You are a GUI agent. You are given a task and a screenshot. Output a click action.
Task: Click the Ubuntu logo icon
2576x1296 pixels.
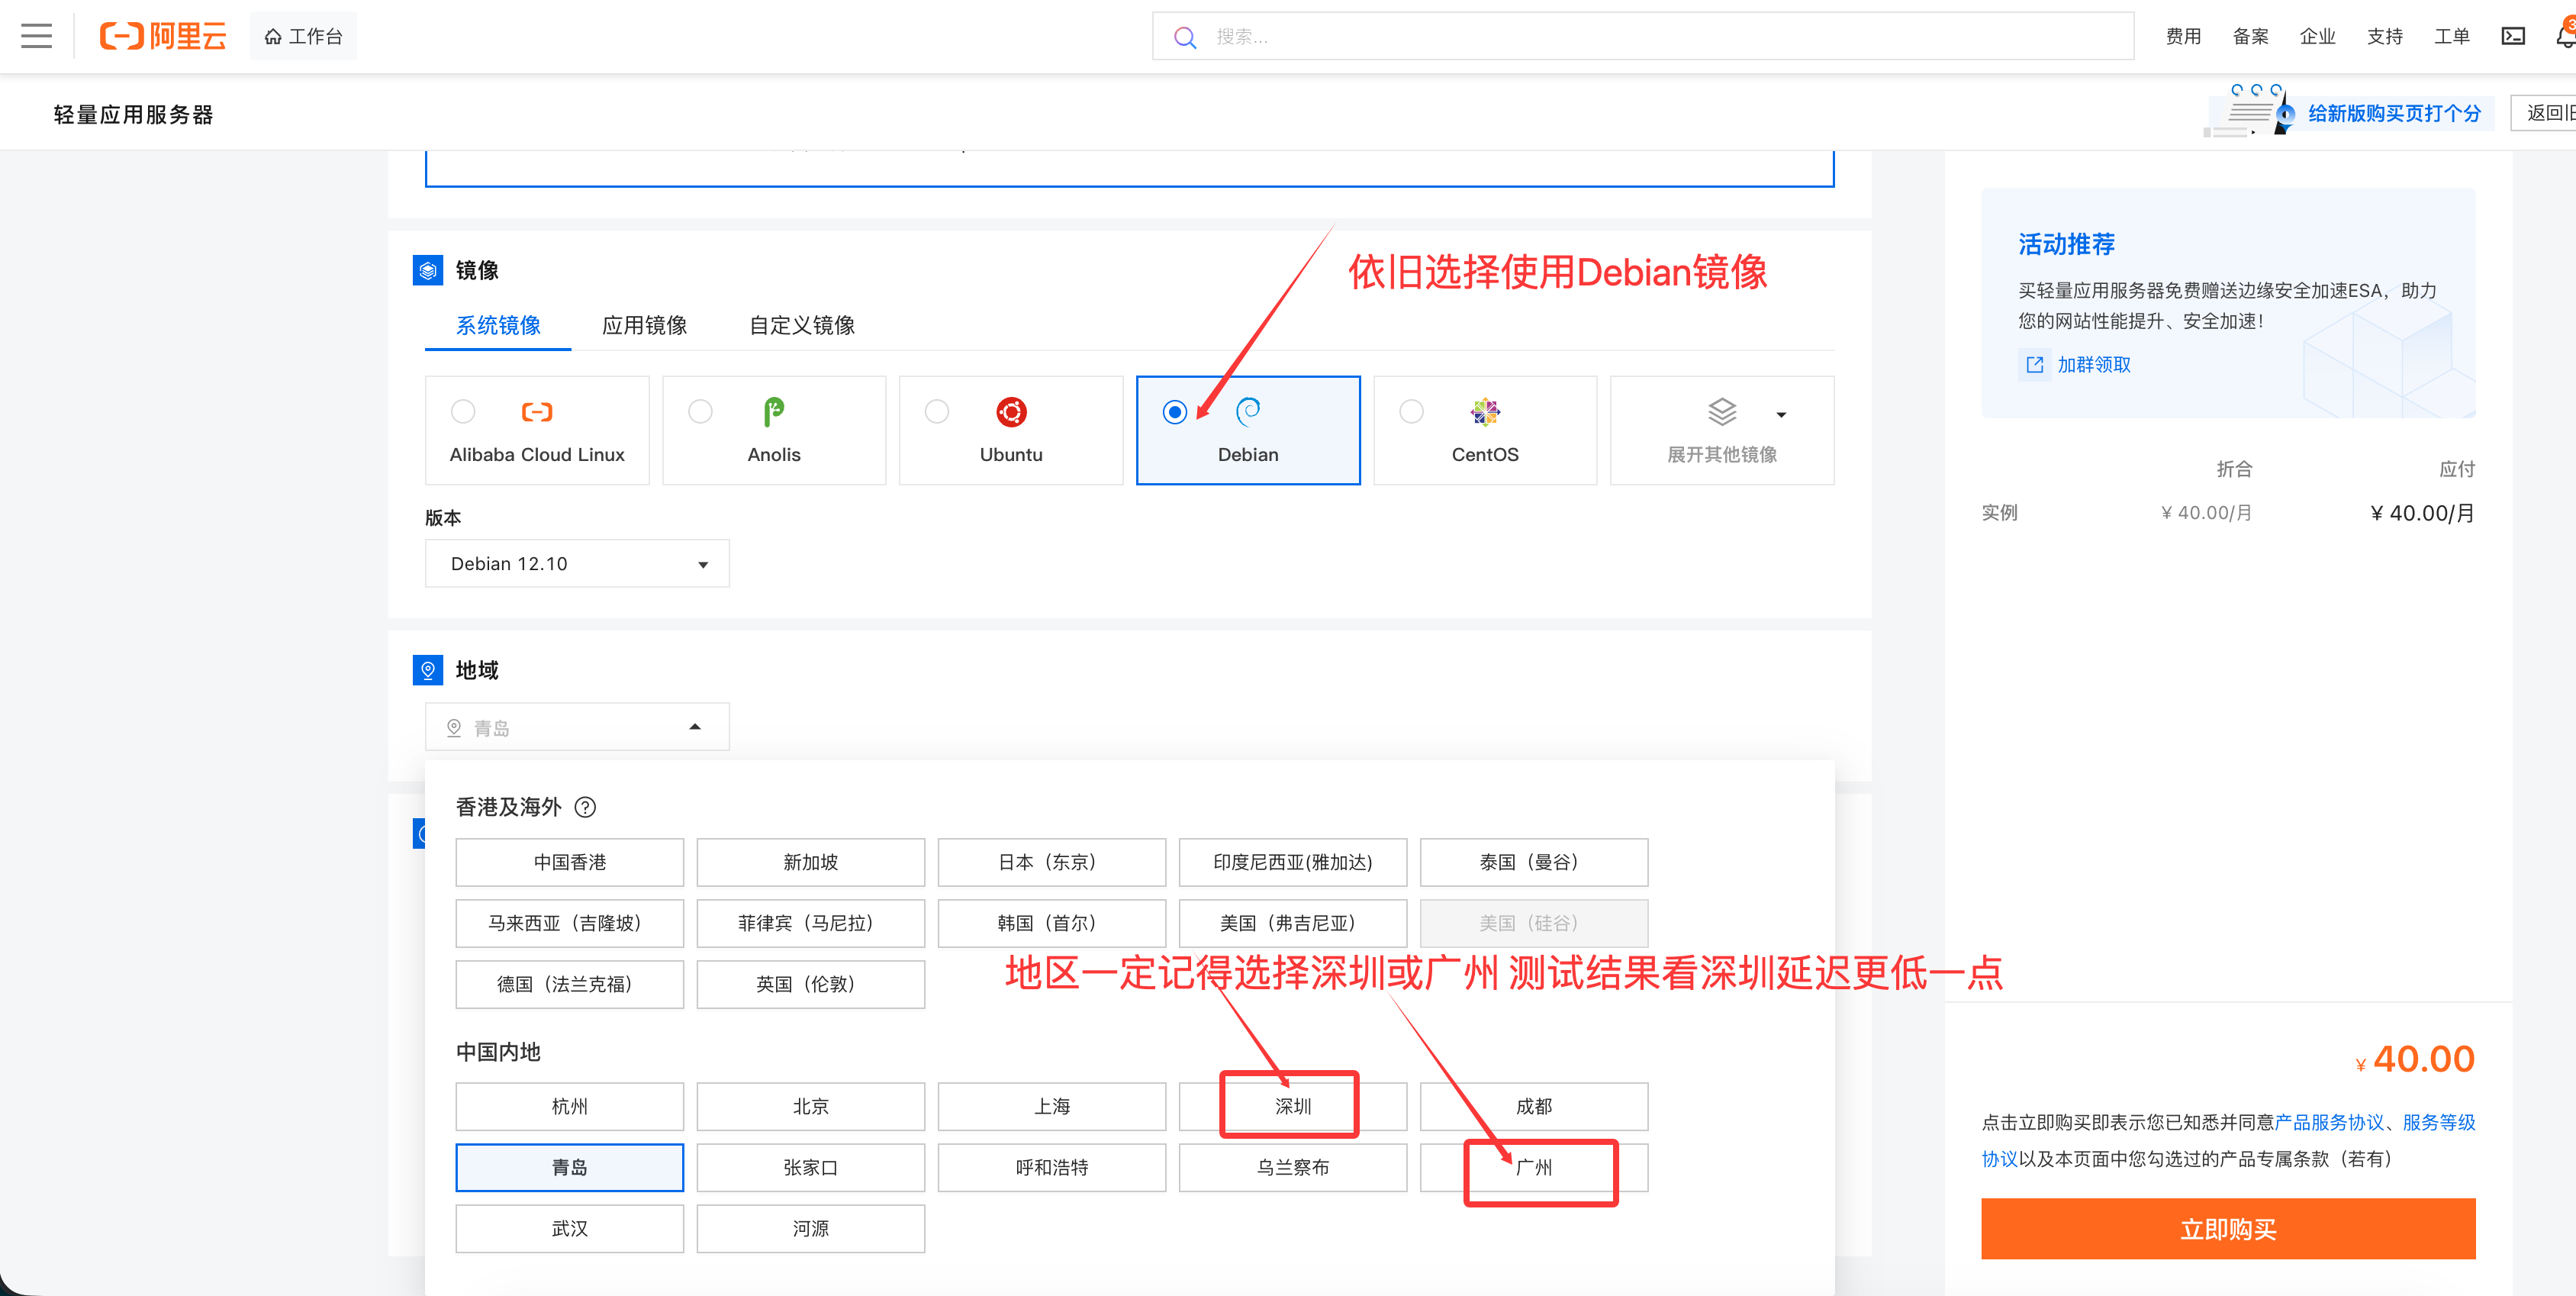[1011, 411]
